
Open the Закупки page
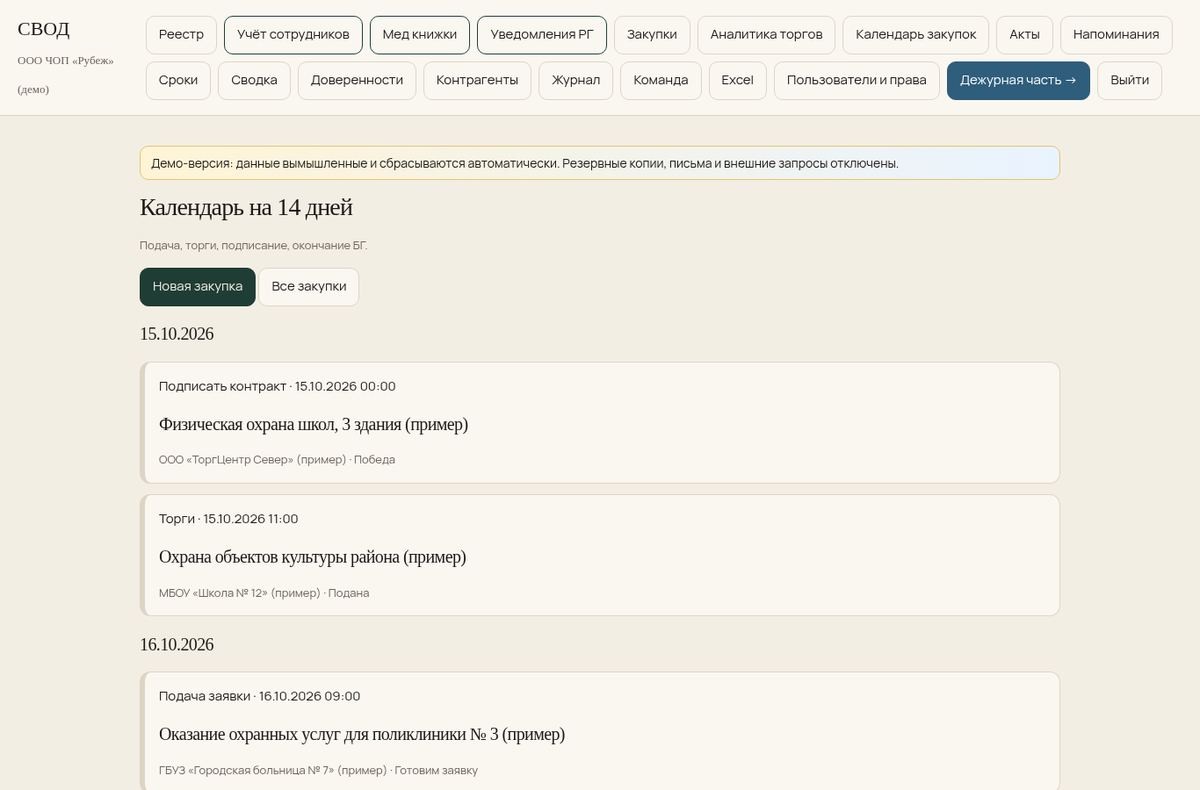(652, 35)
